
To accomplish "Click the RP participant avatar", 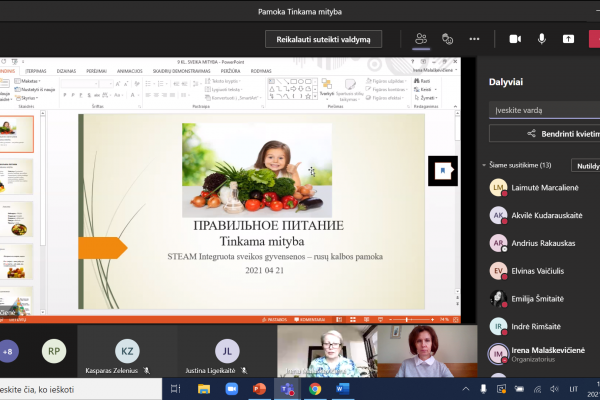I will pos(54,351).
